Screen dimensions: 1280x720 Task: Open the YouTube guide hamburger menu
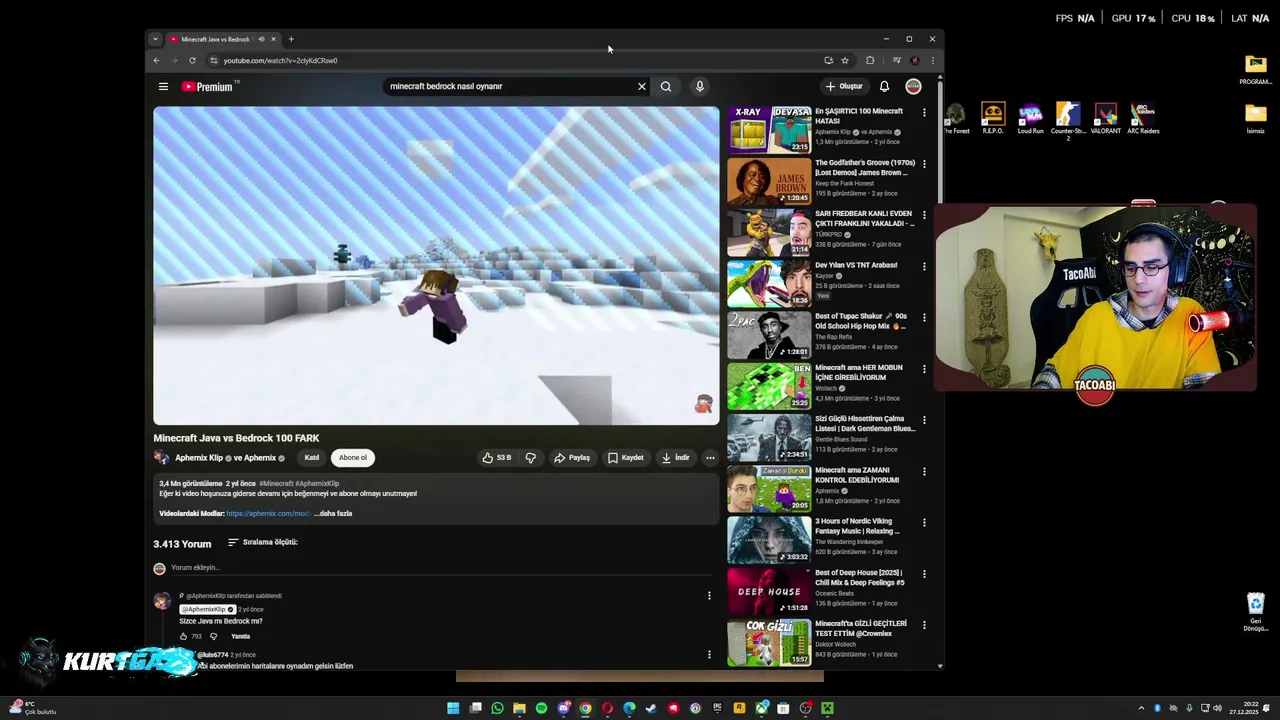tap(163, 87)
